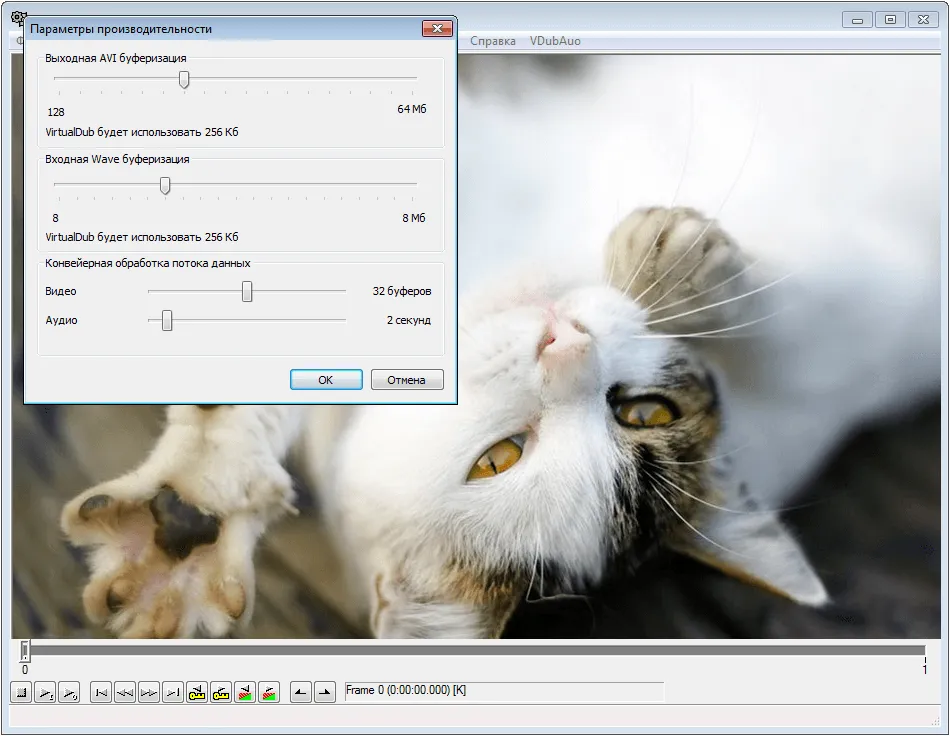Click the previous scene search icon
950x736 pixels.
(x=245, y=692)
